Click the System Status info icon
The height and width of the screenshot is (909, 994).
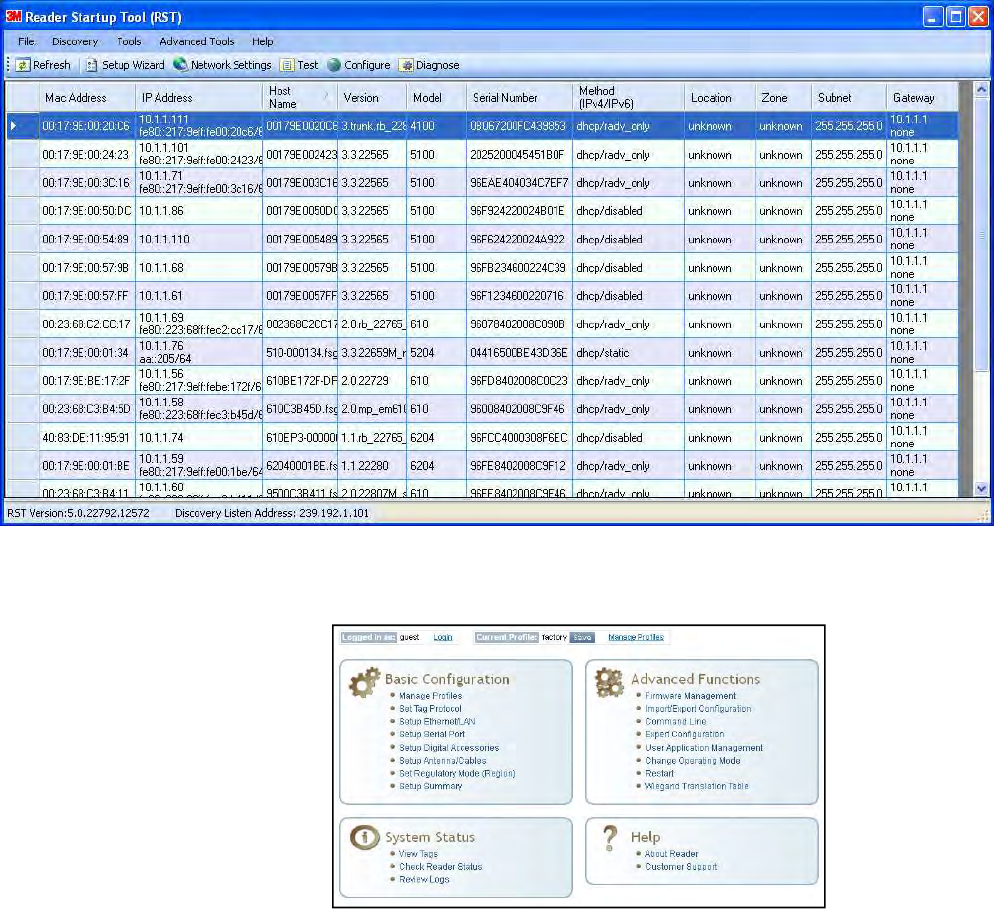tap(365, 837)
